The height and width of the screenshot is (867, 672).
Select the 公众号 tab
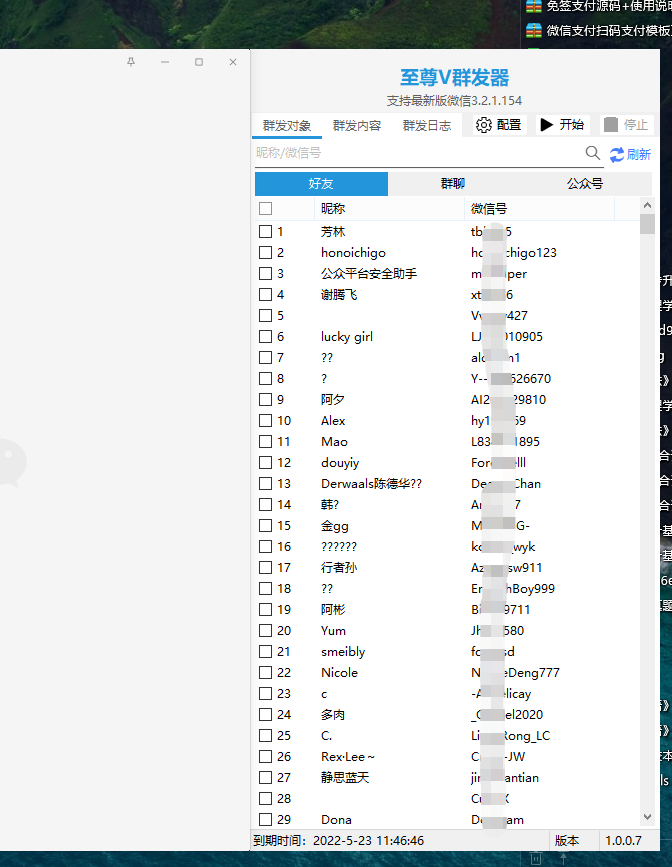pyautogui.click(x=585, y=184)
